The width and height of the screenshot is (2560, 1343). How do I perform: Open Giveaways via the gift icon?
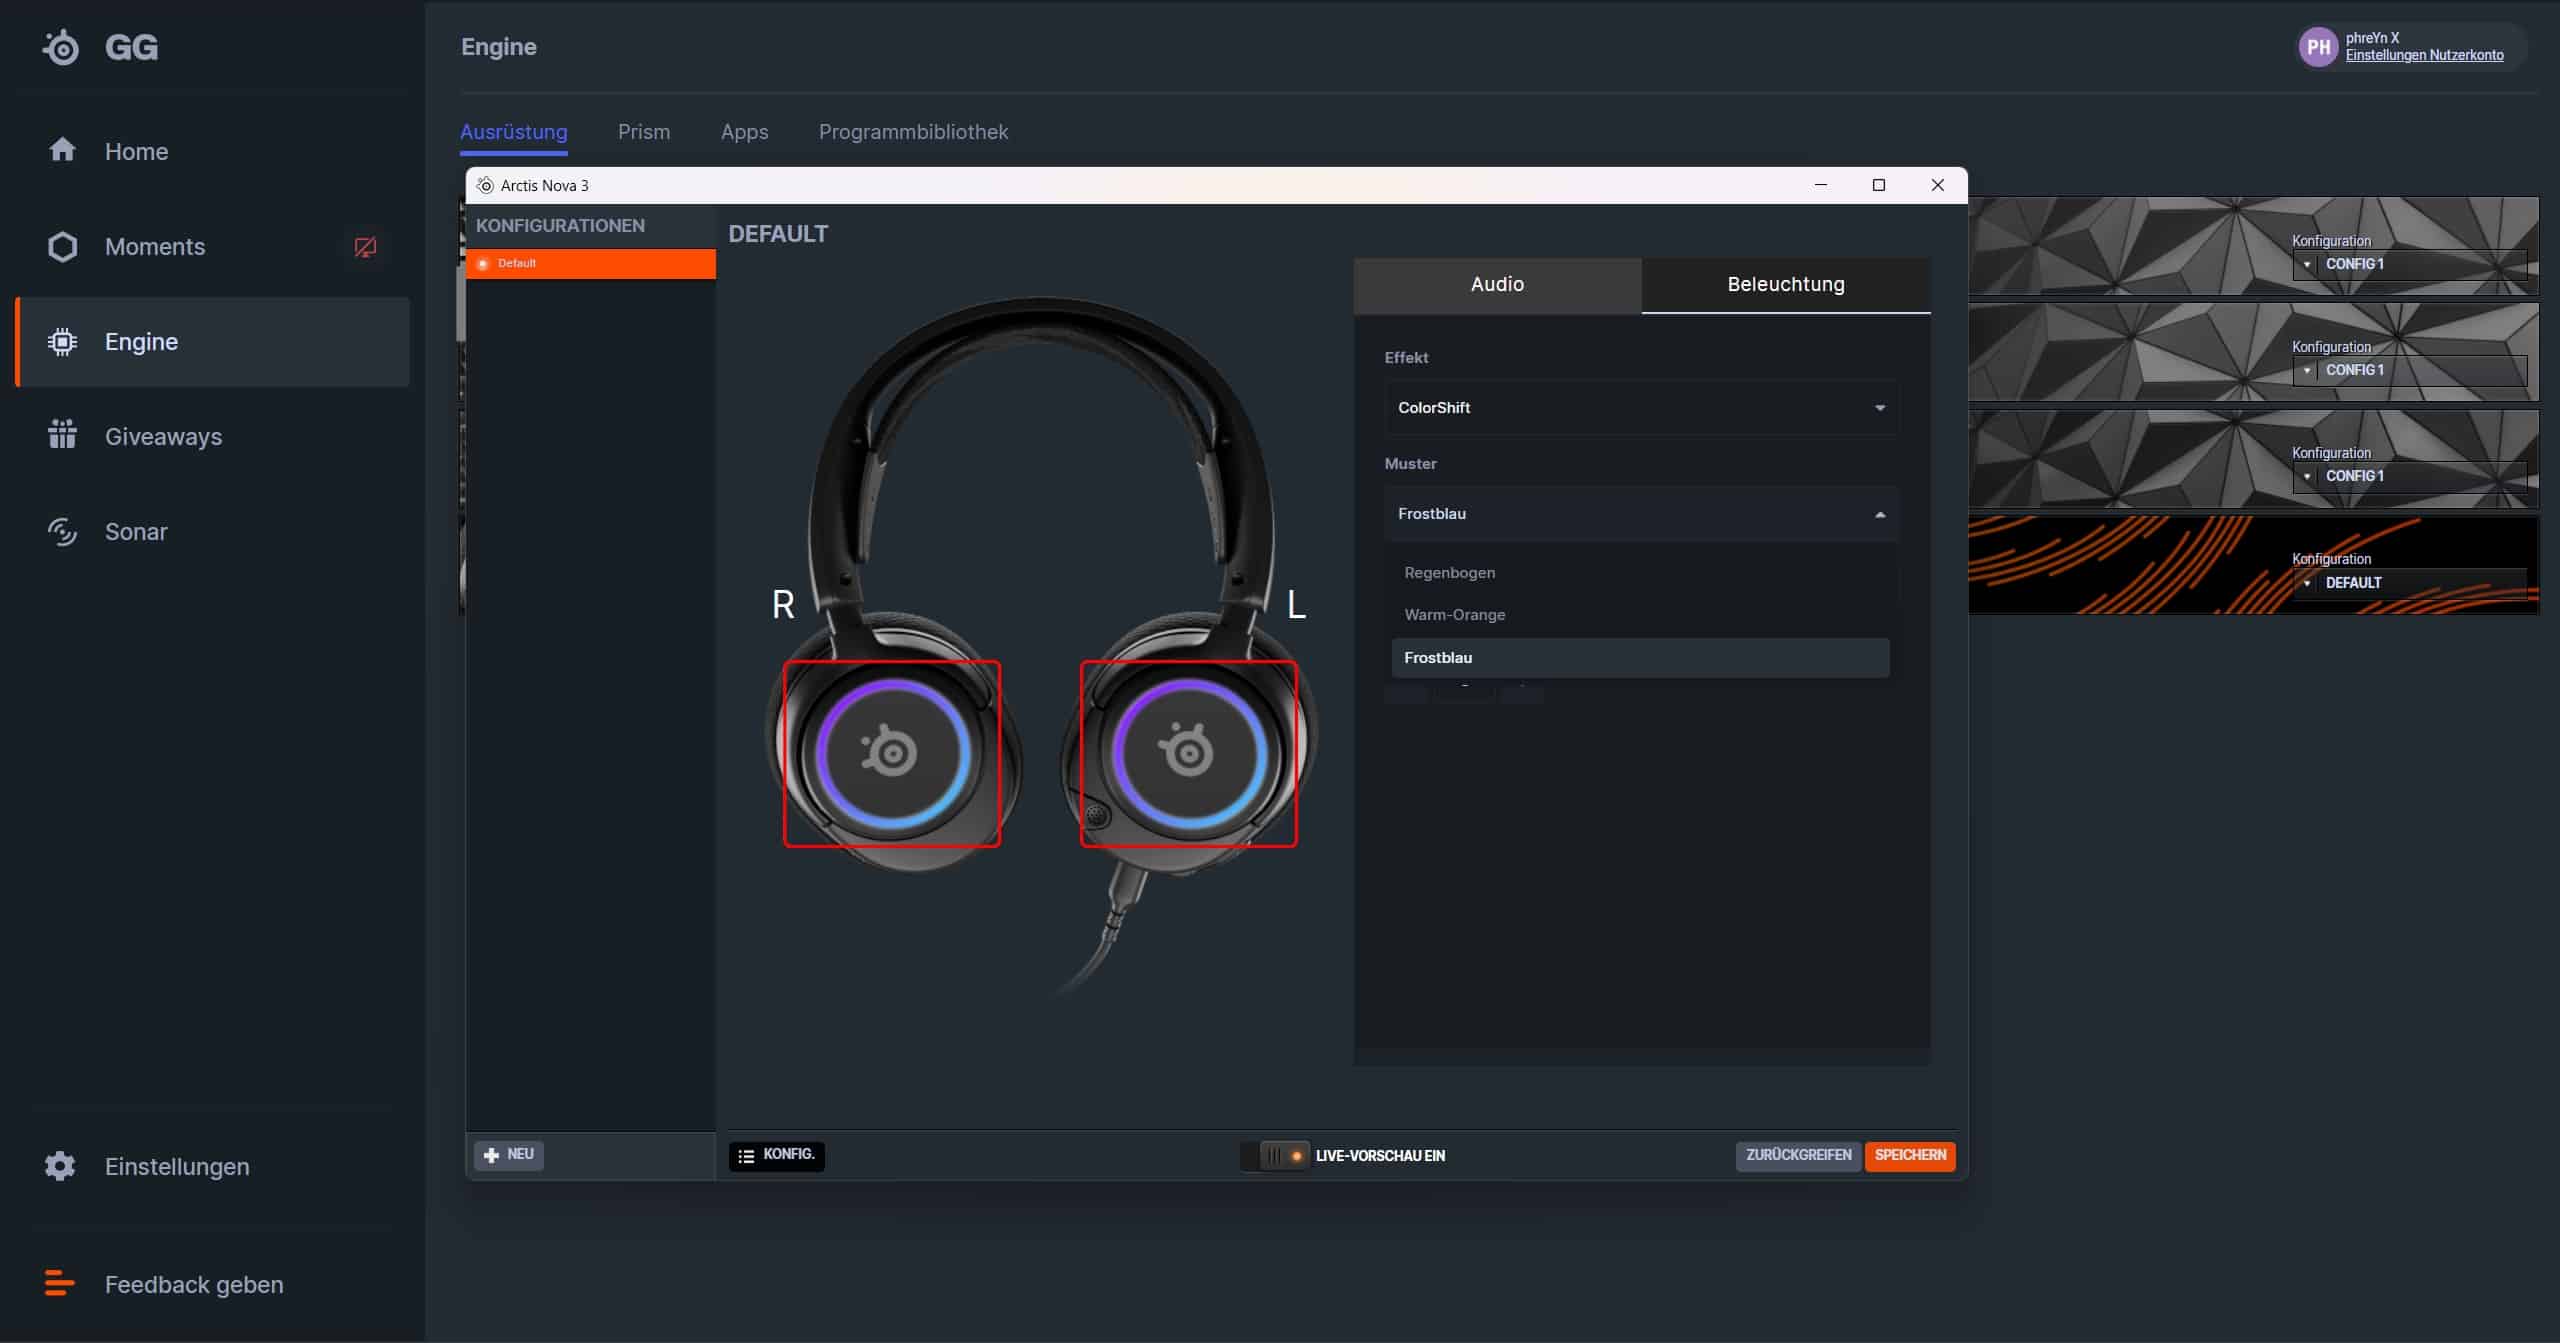coord(62,435)
